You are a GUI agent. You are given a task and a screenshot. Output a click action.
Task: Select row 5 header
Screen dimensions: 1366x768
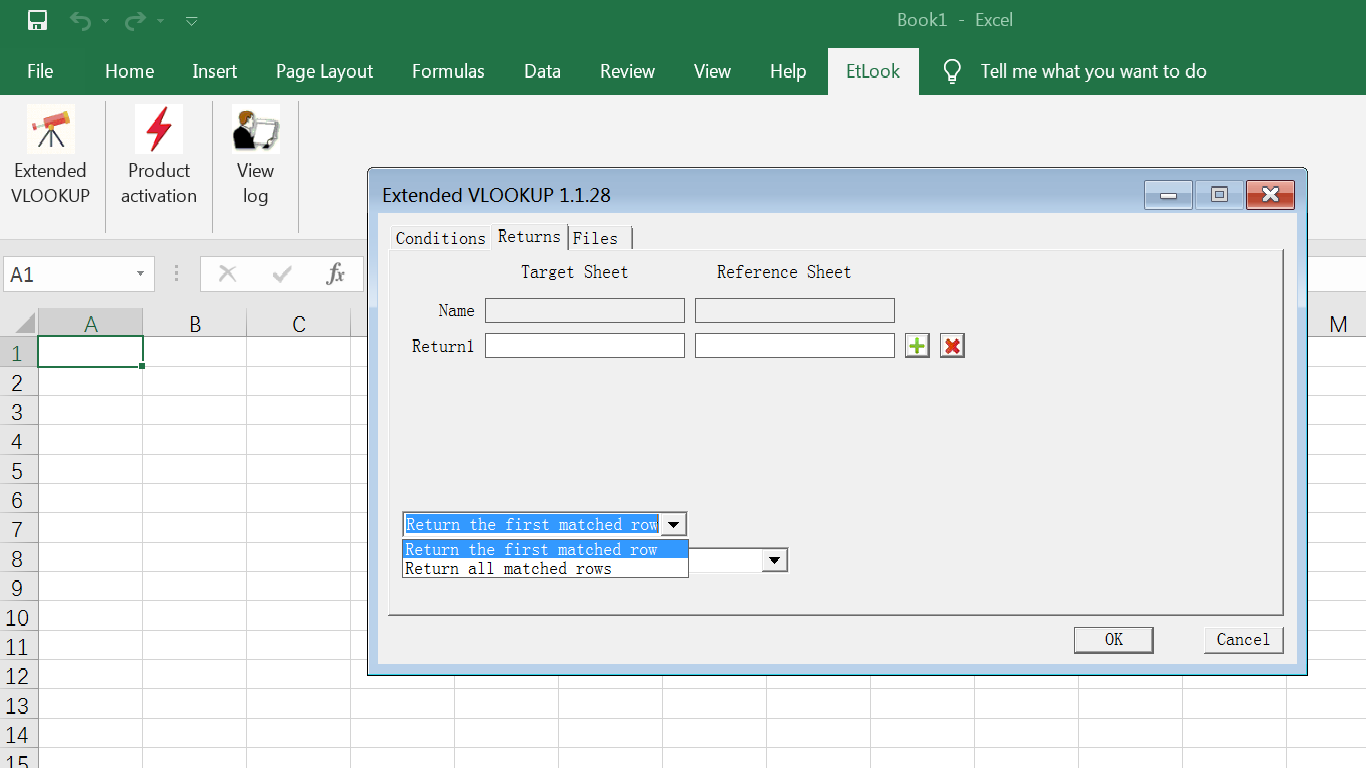[17, 470]
